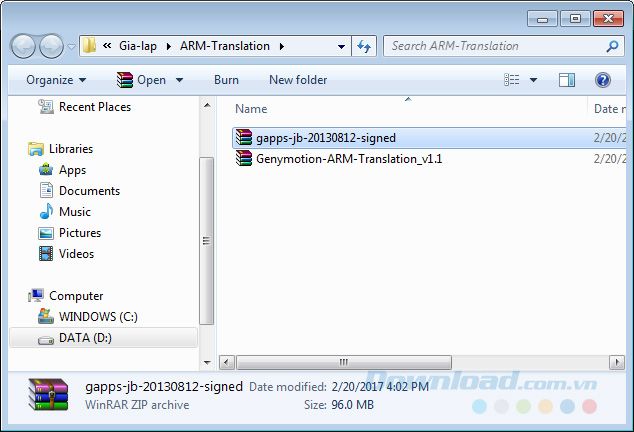Open Recent Places in navigation pane
Image resolution: width=634 pixels, height=432 pixels.
pos(95,107)
